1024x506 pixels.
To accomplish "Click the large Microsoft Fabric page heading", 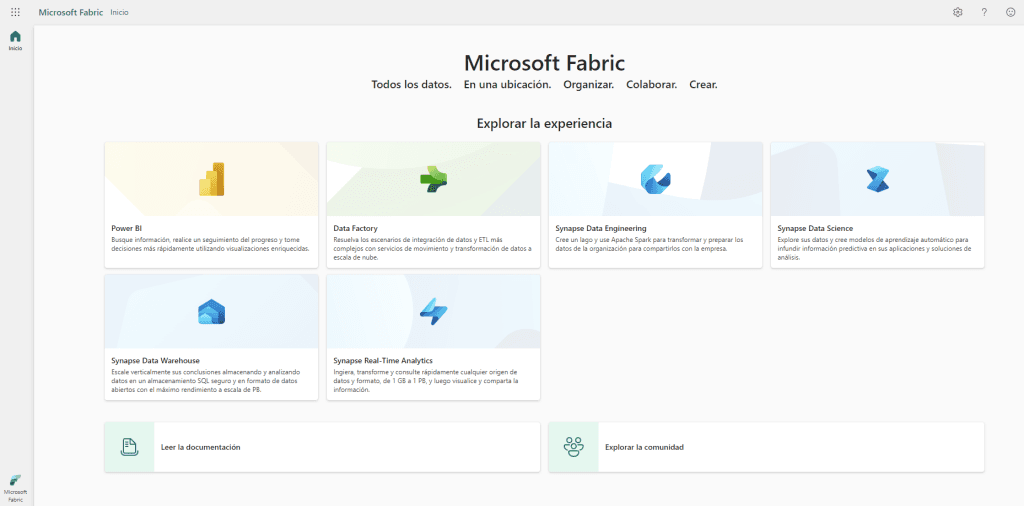I will [545, 63].
